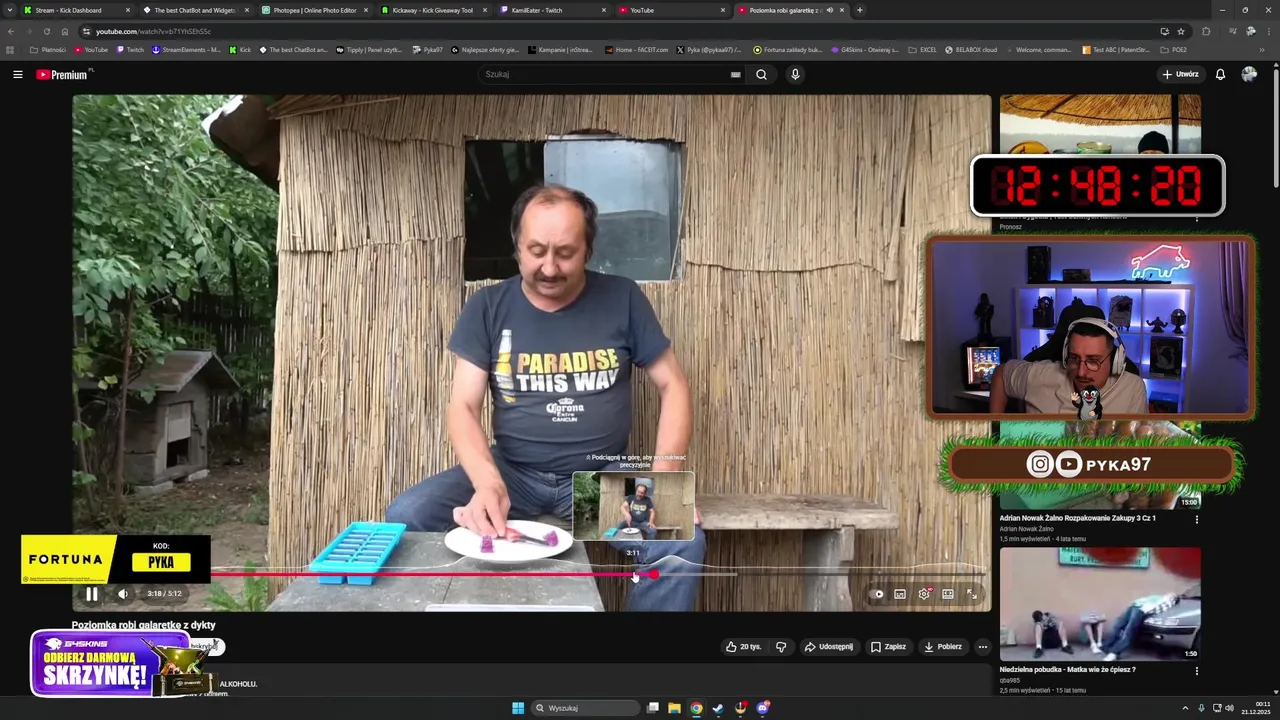Open the EXCEL bookmarks folder

922,49
